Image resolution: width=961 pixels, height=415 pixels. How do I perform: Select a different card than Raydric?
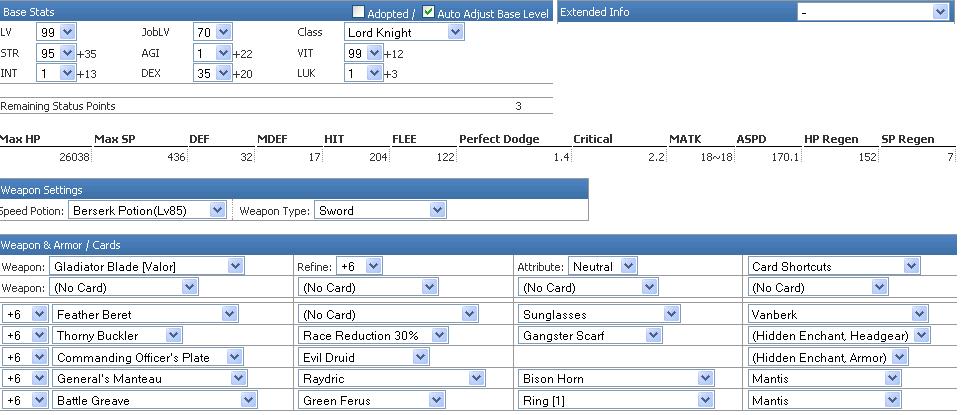click(392, 378)
